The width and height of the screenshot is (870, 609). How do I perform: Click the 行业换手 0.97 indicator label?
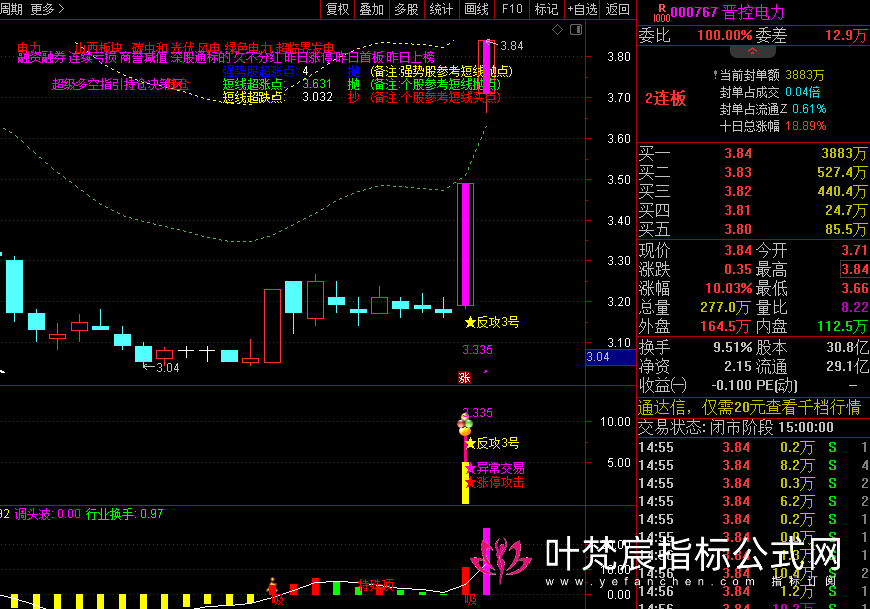124,514
